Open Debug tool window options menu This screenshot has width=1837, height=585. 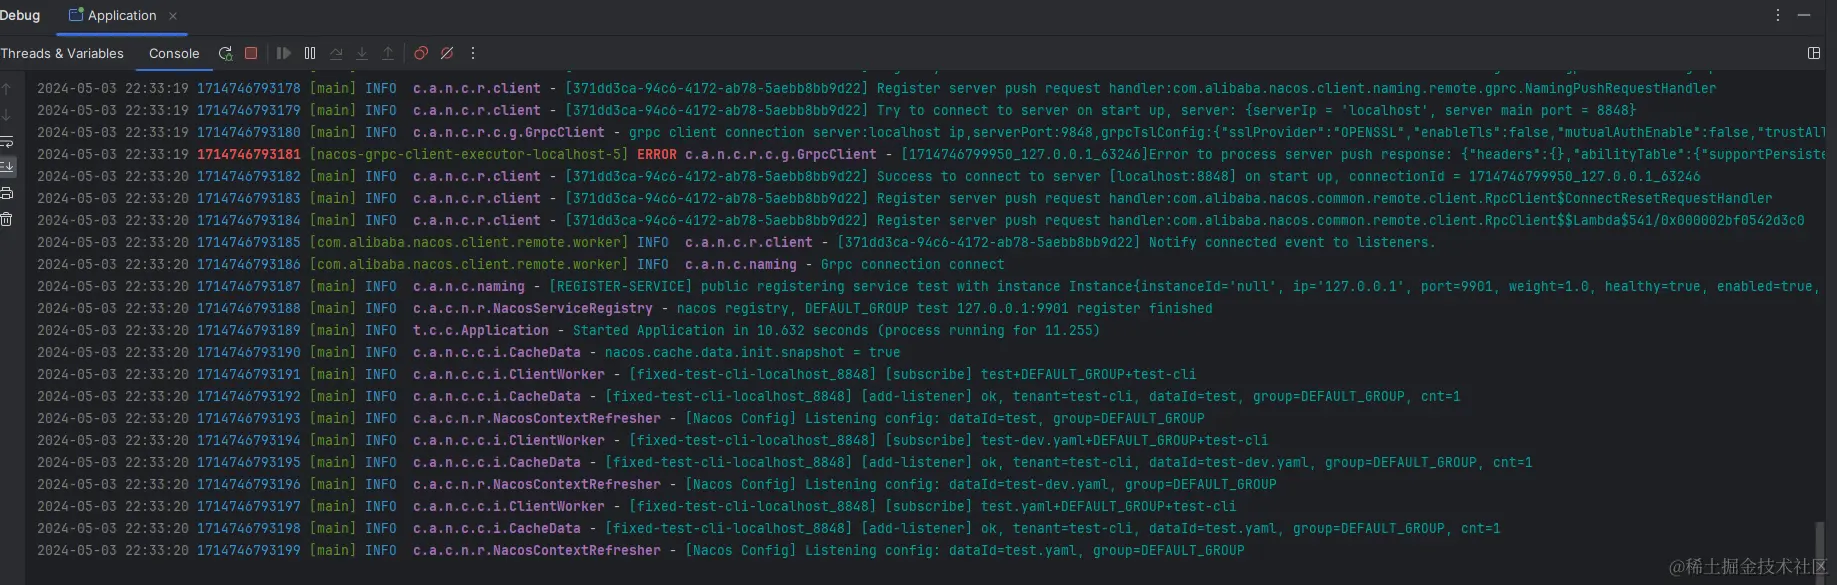point(1777,15)
